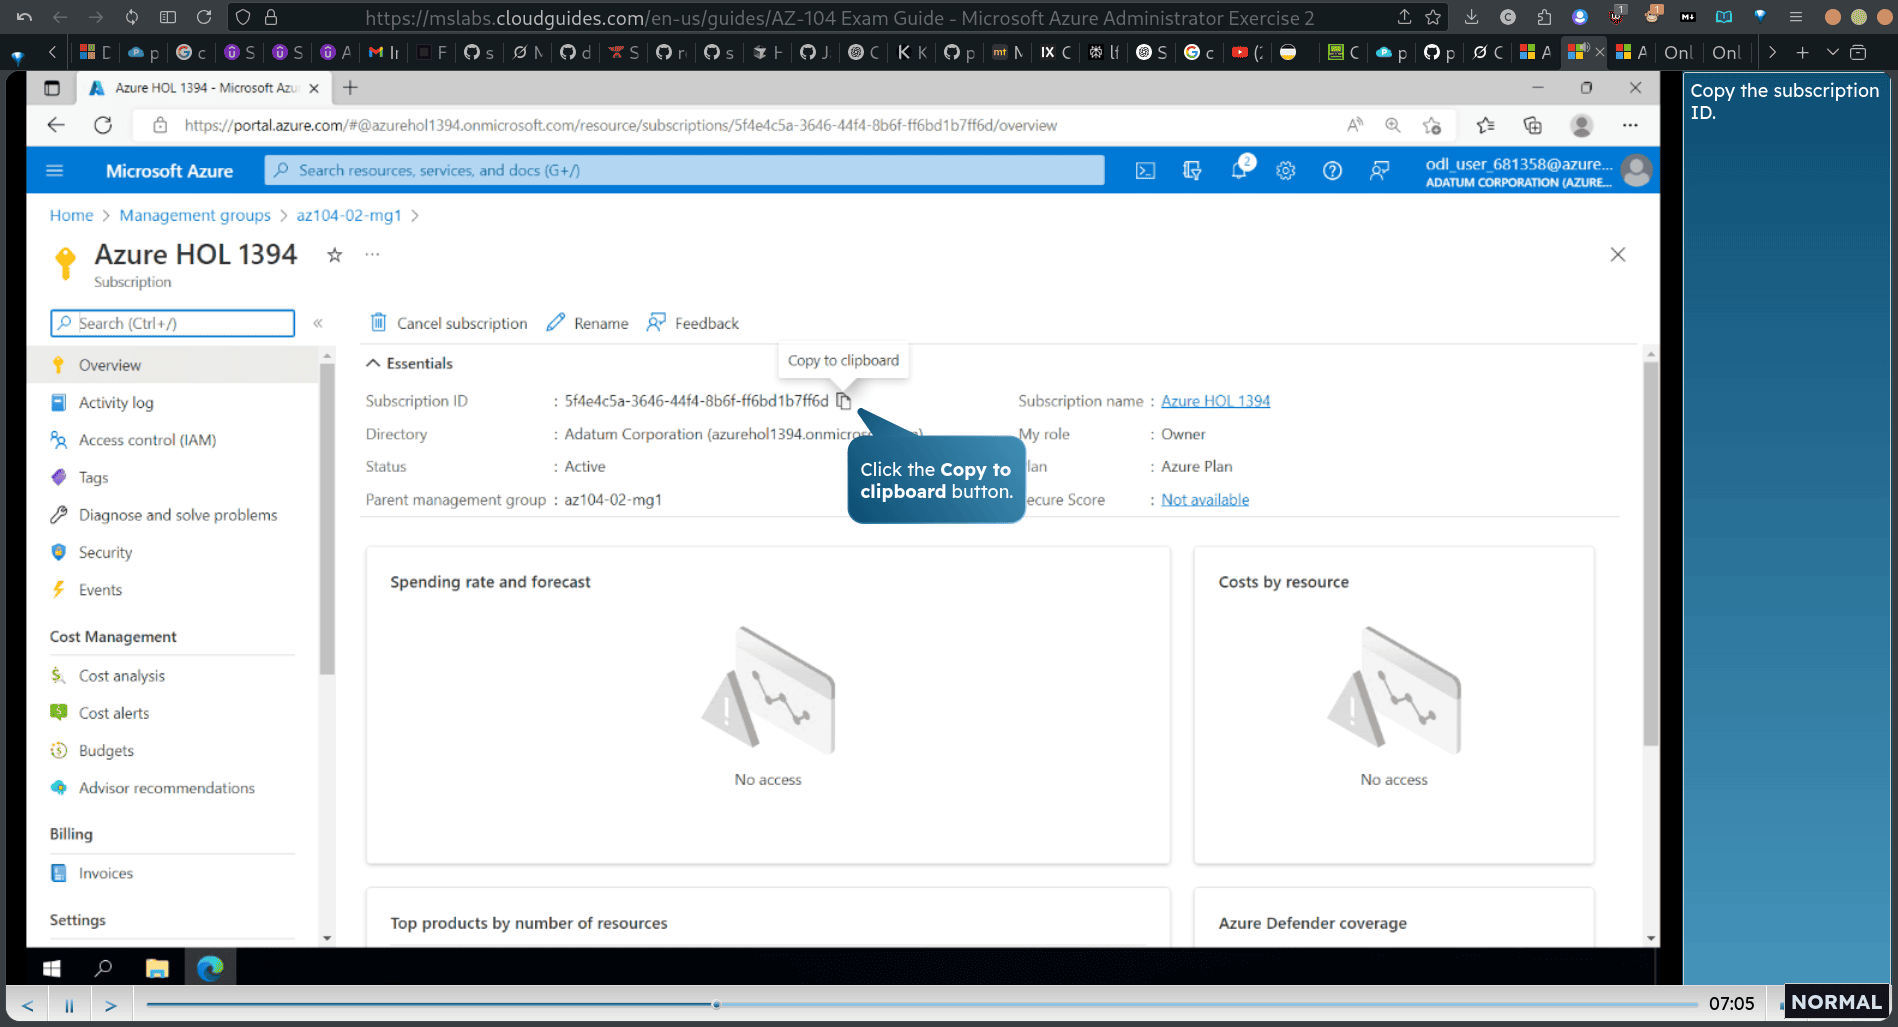This screenshot has width=1898, height=1027.
Task: Click Management groups breadcrumb
Action: 195,215
